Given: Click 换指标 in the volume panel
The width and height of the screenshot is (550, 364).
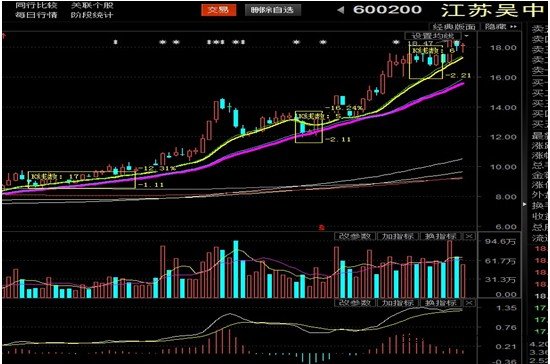Looking at the screenshot, I should pos(441,236).
